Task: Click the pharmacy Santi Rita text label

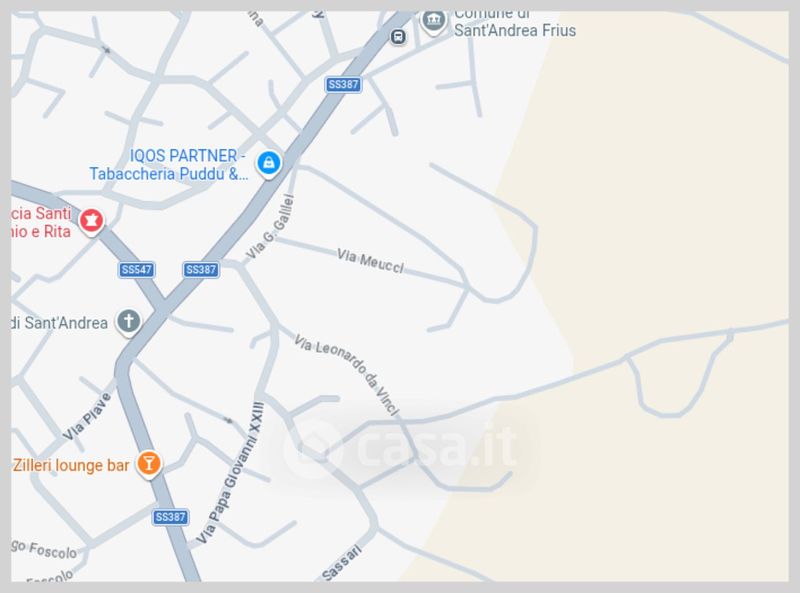Action: point(41,223)
